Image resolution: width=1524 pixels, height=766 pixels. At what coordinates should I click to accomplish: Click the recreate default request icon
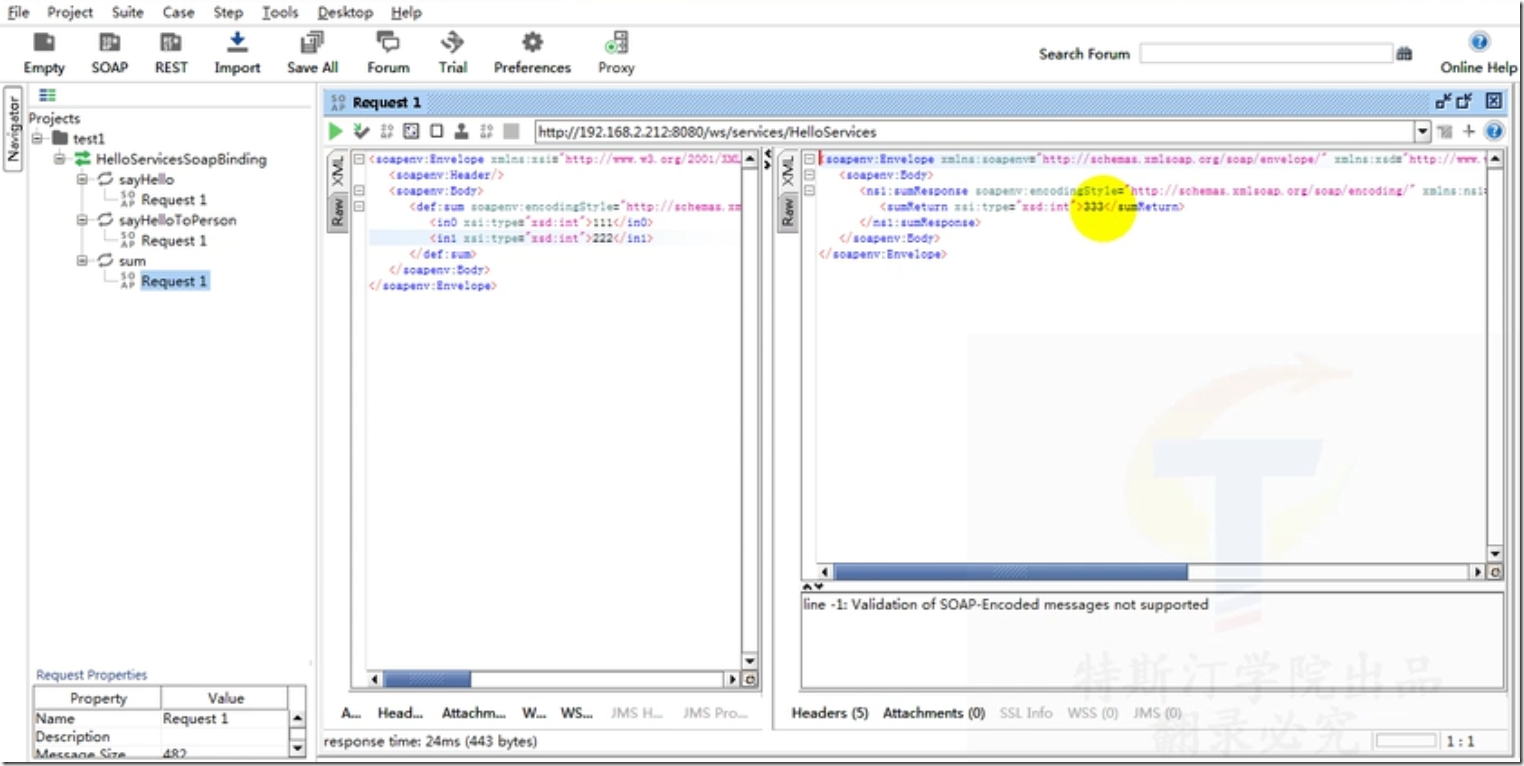(411, 132)
